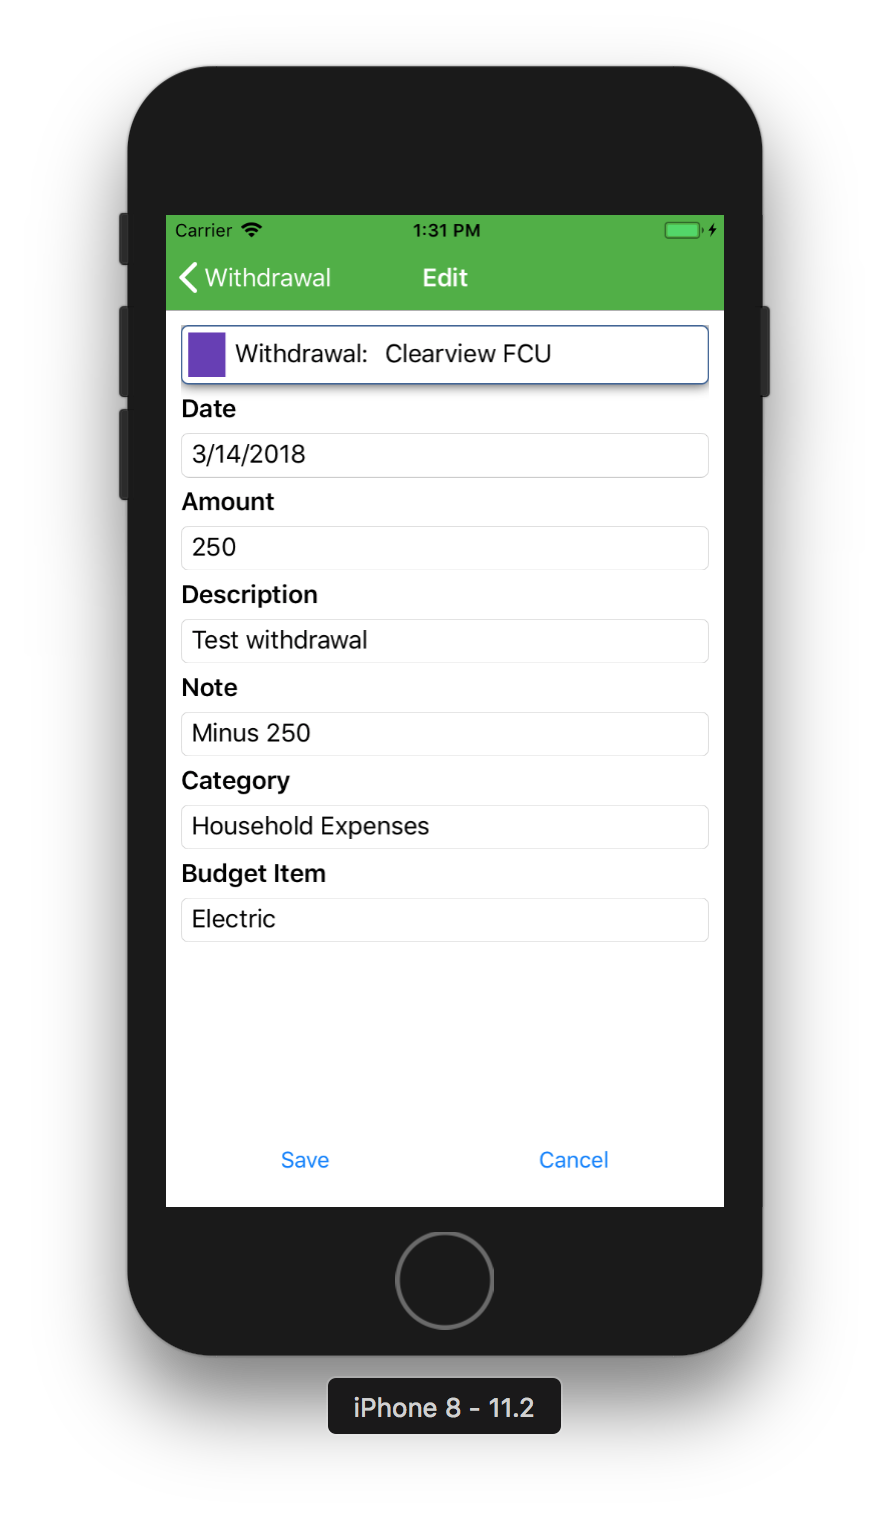
Task: Open Category picker 'Household Expenses'
Action: point(445,827)
